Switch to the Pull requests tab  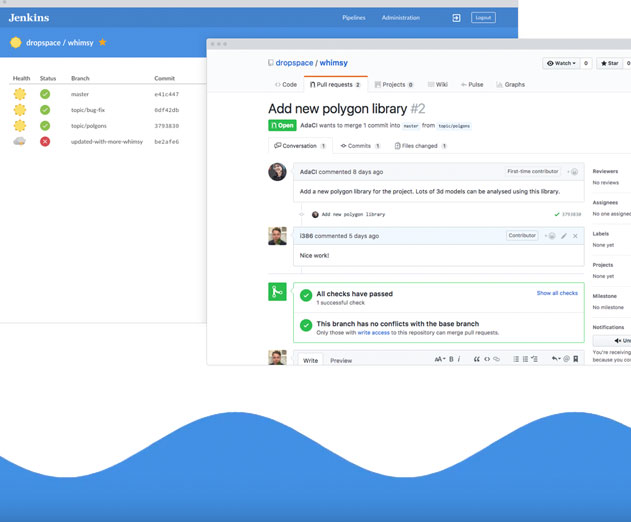pyautogui.click(x=335, y=85)
